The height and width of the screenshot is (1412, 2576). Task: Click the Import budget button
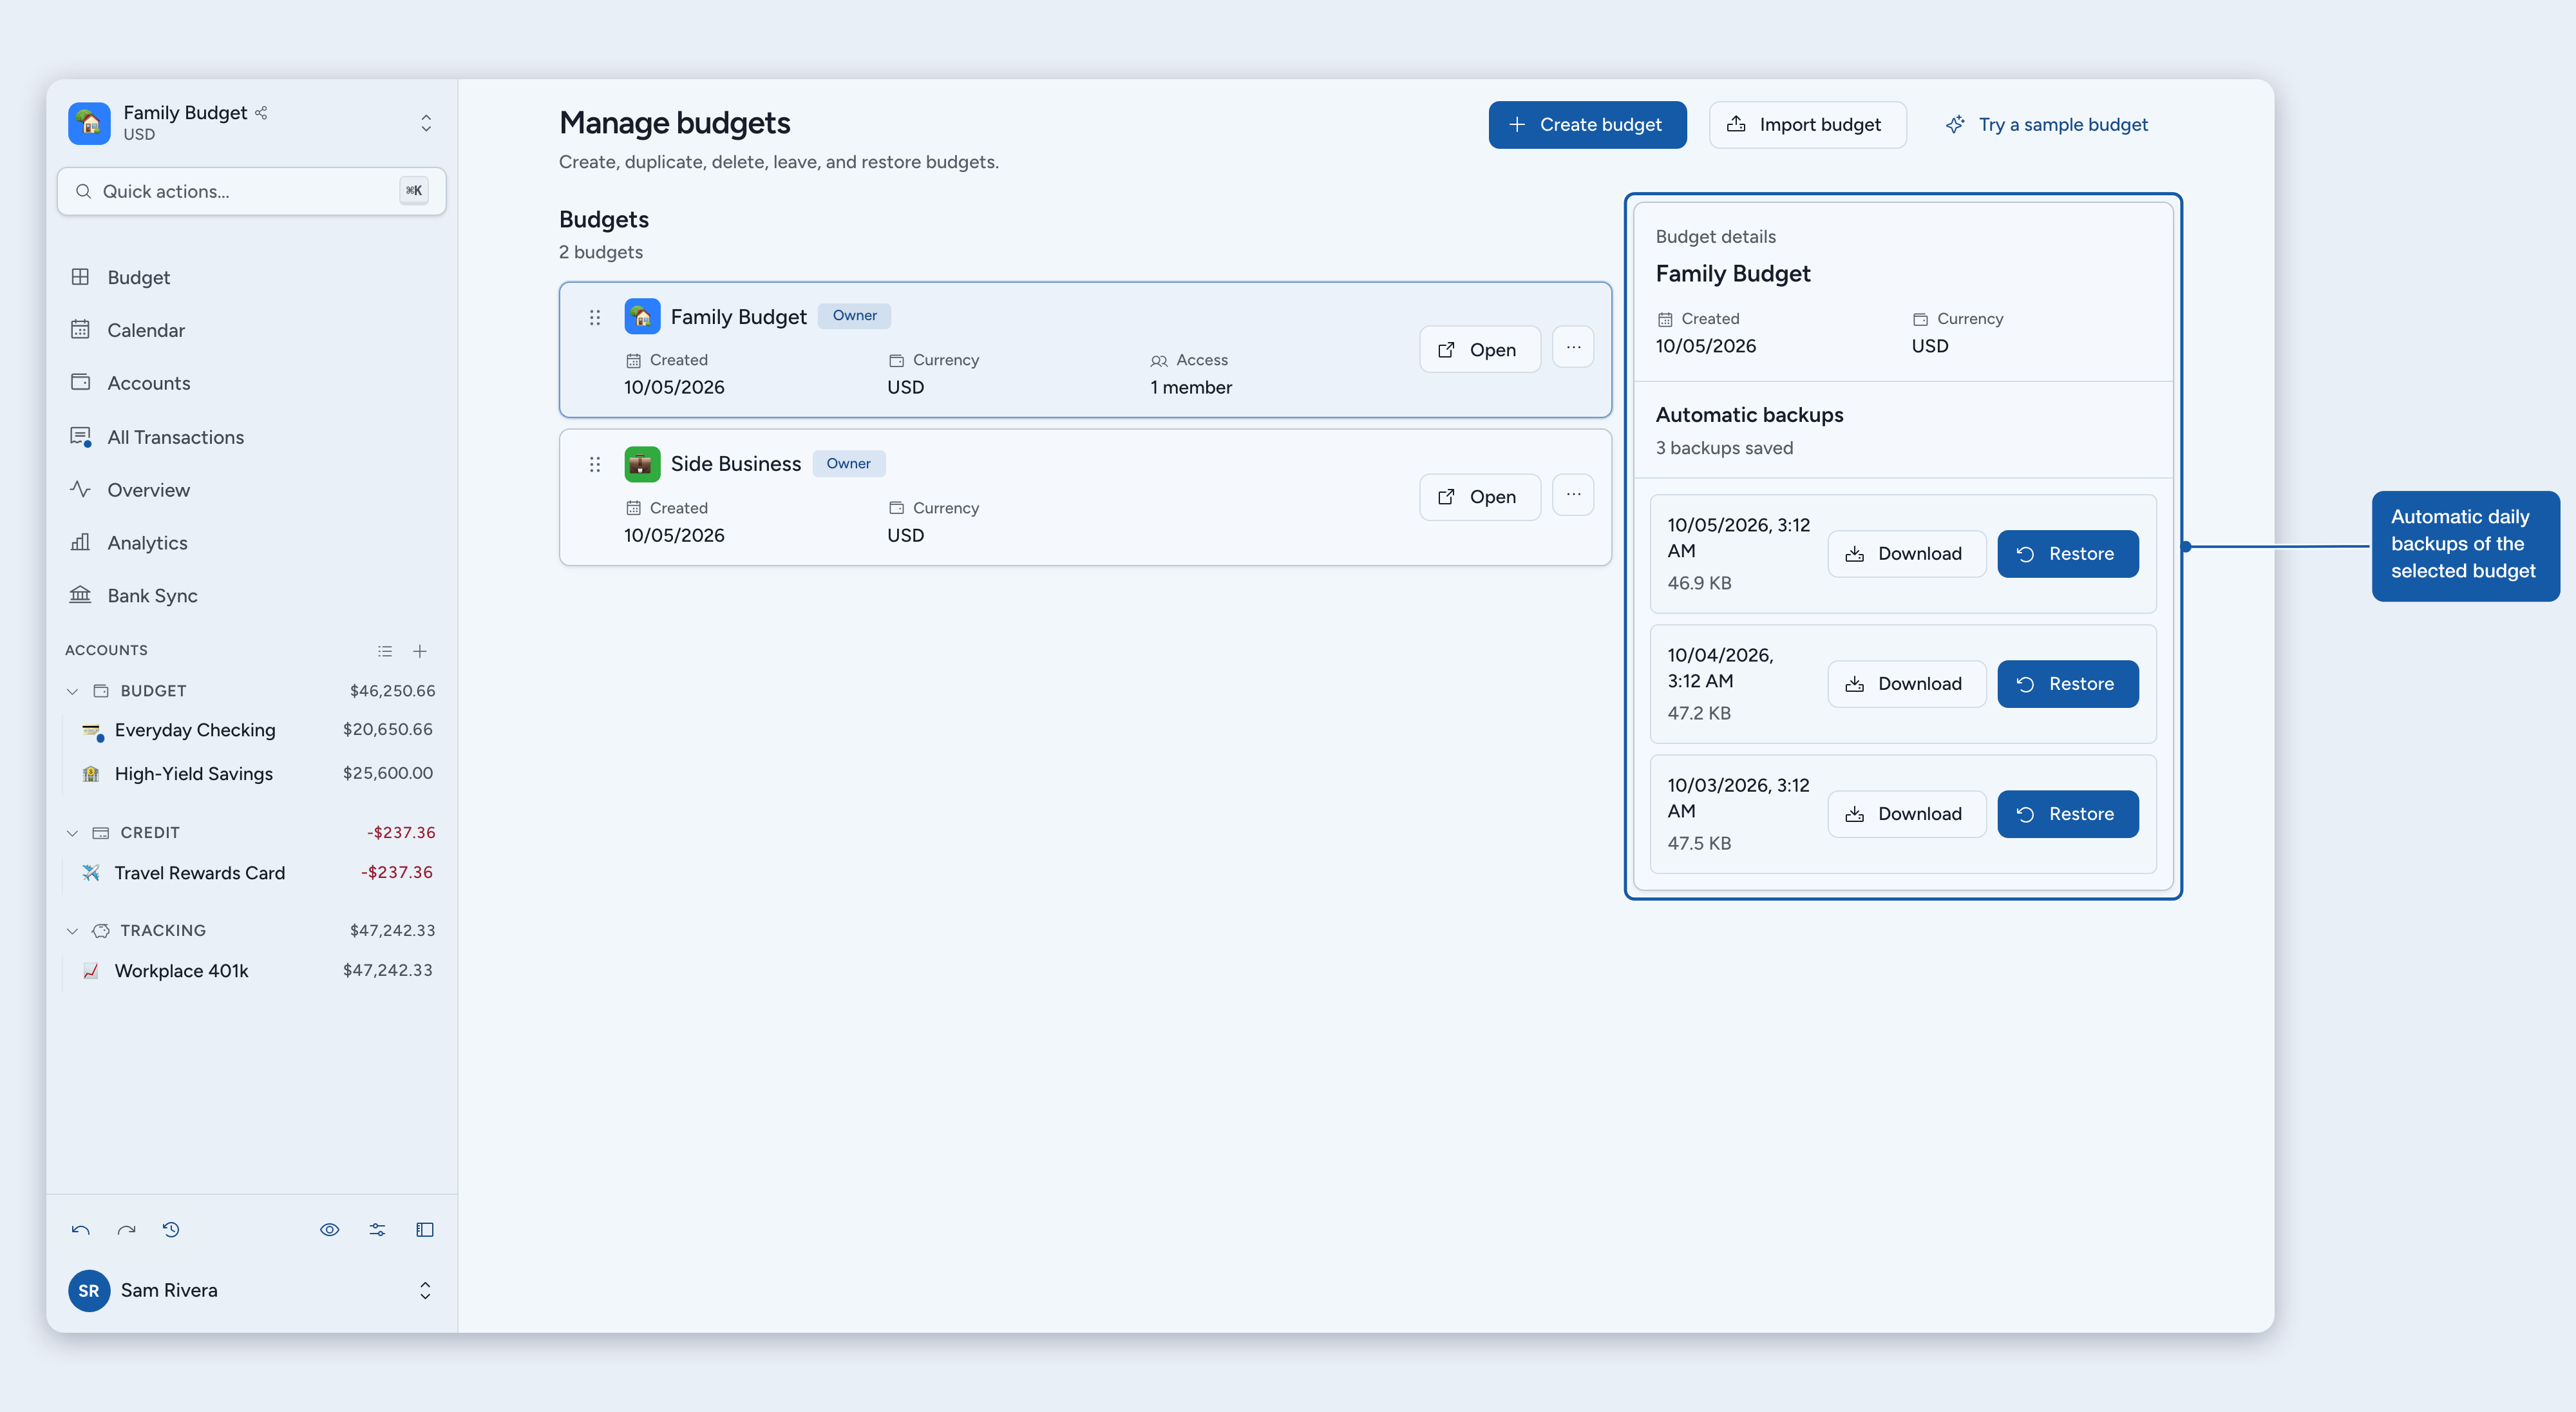pos(1807,125)
